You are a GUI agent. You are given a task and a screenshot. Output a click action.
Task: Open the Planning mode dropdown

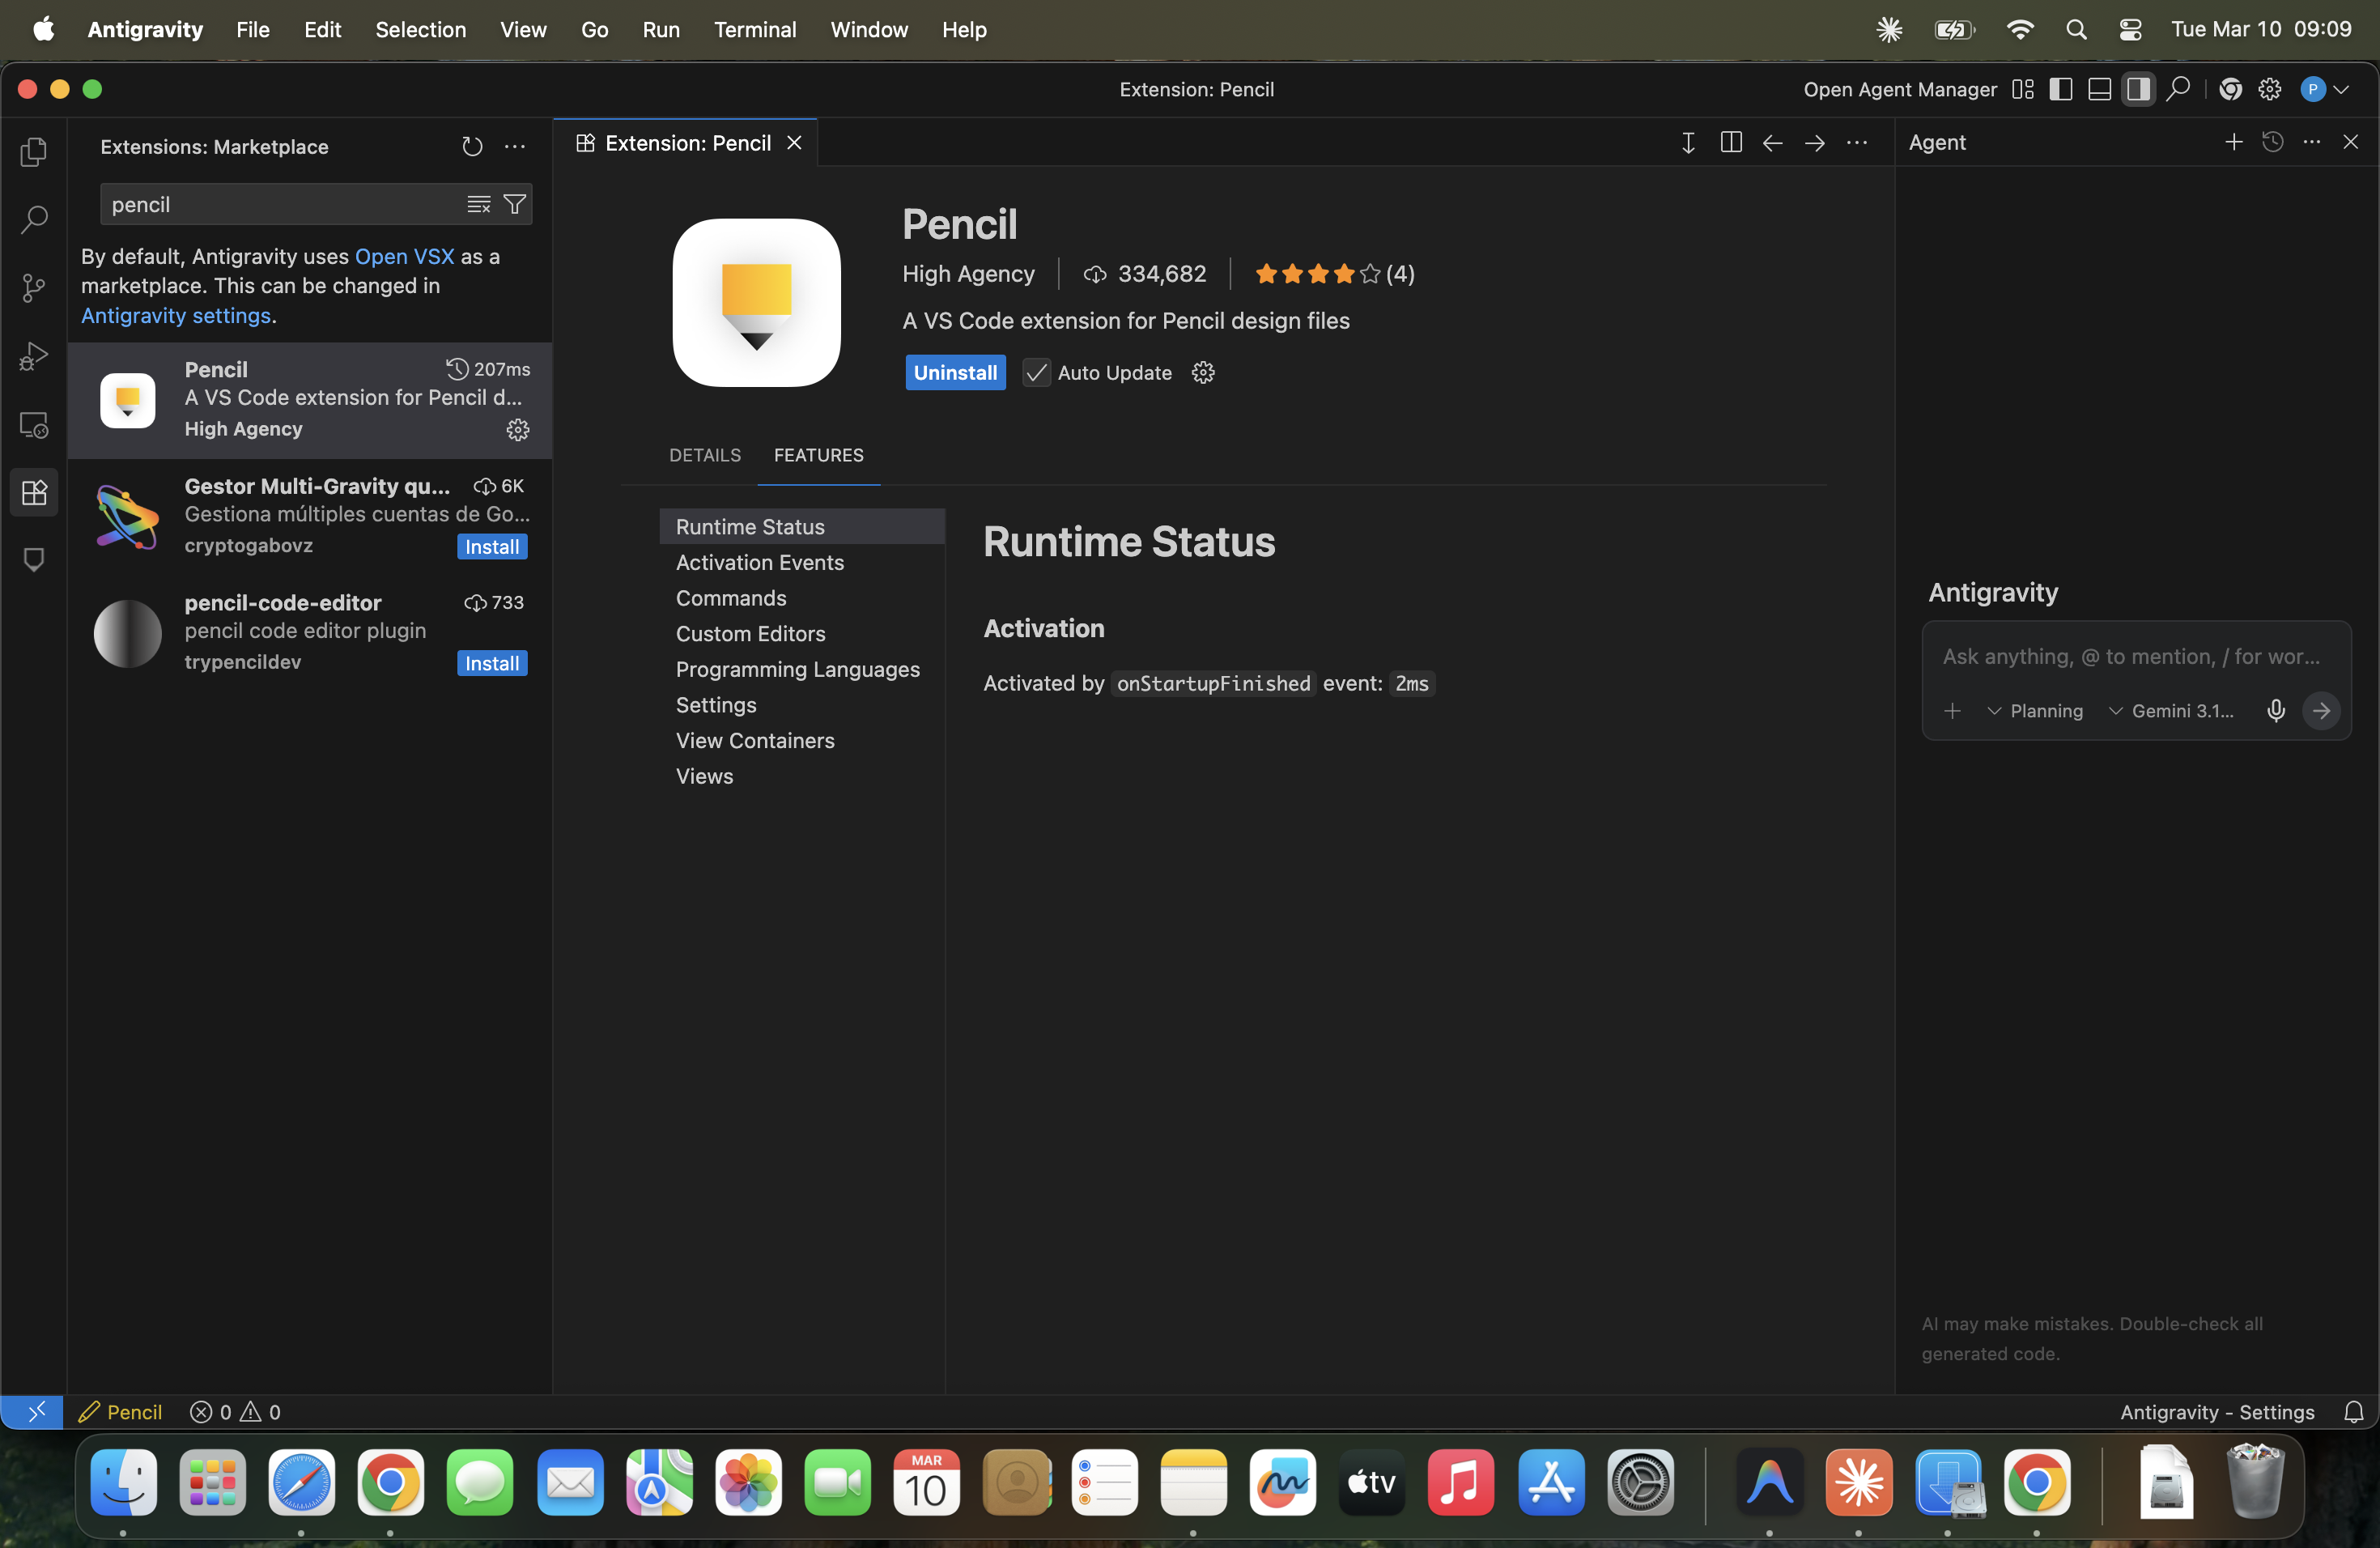(x=2035, y=711)
